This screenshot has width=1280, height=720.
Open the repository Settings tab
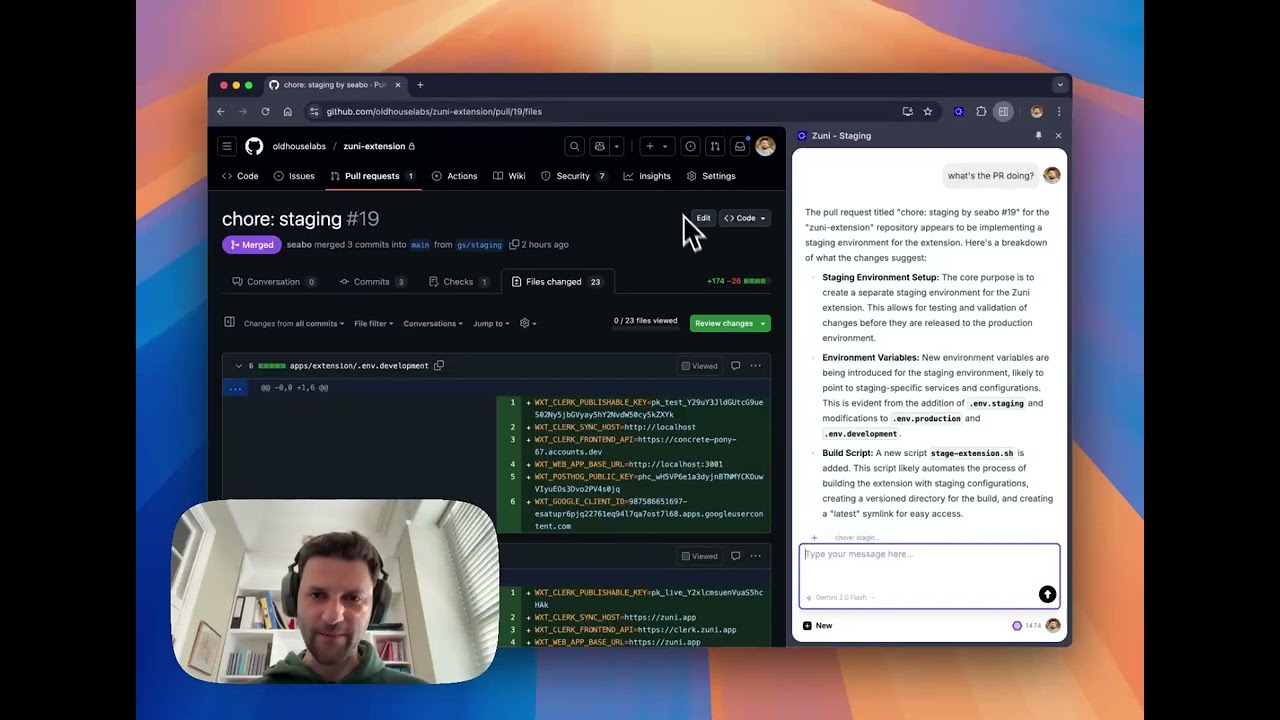click(711, 176)
